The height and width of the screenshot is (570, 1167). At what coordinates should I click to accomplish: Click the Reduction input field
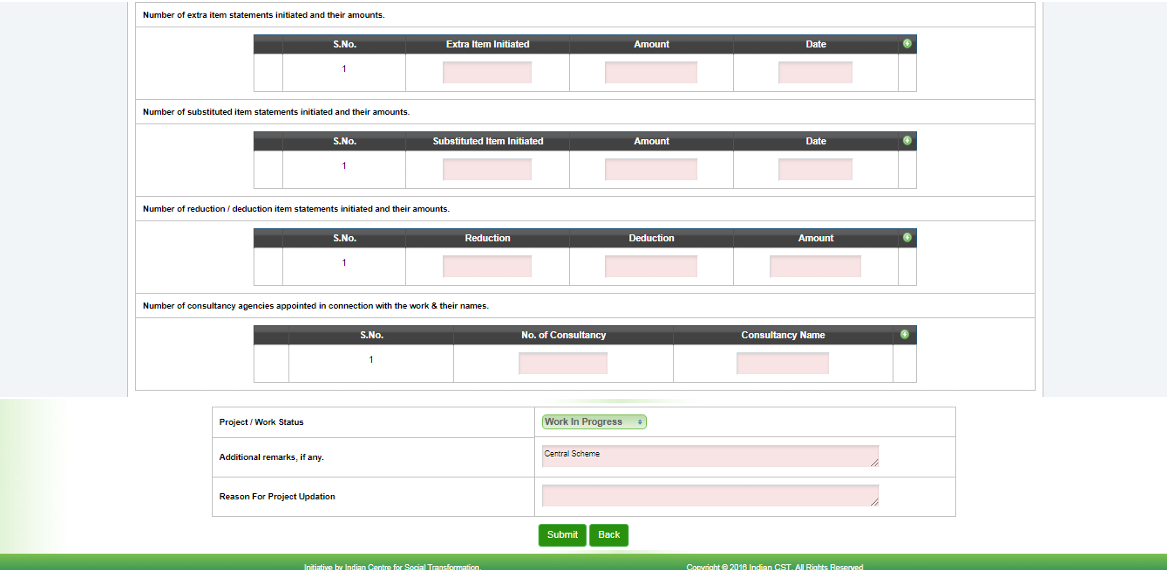[x=487, y=267]
